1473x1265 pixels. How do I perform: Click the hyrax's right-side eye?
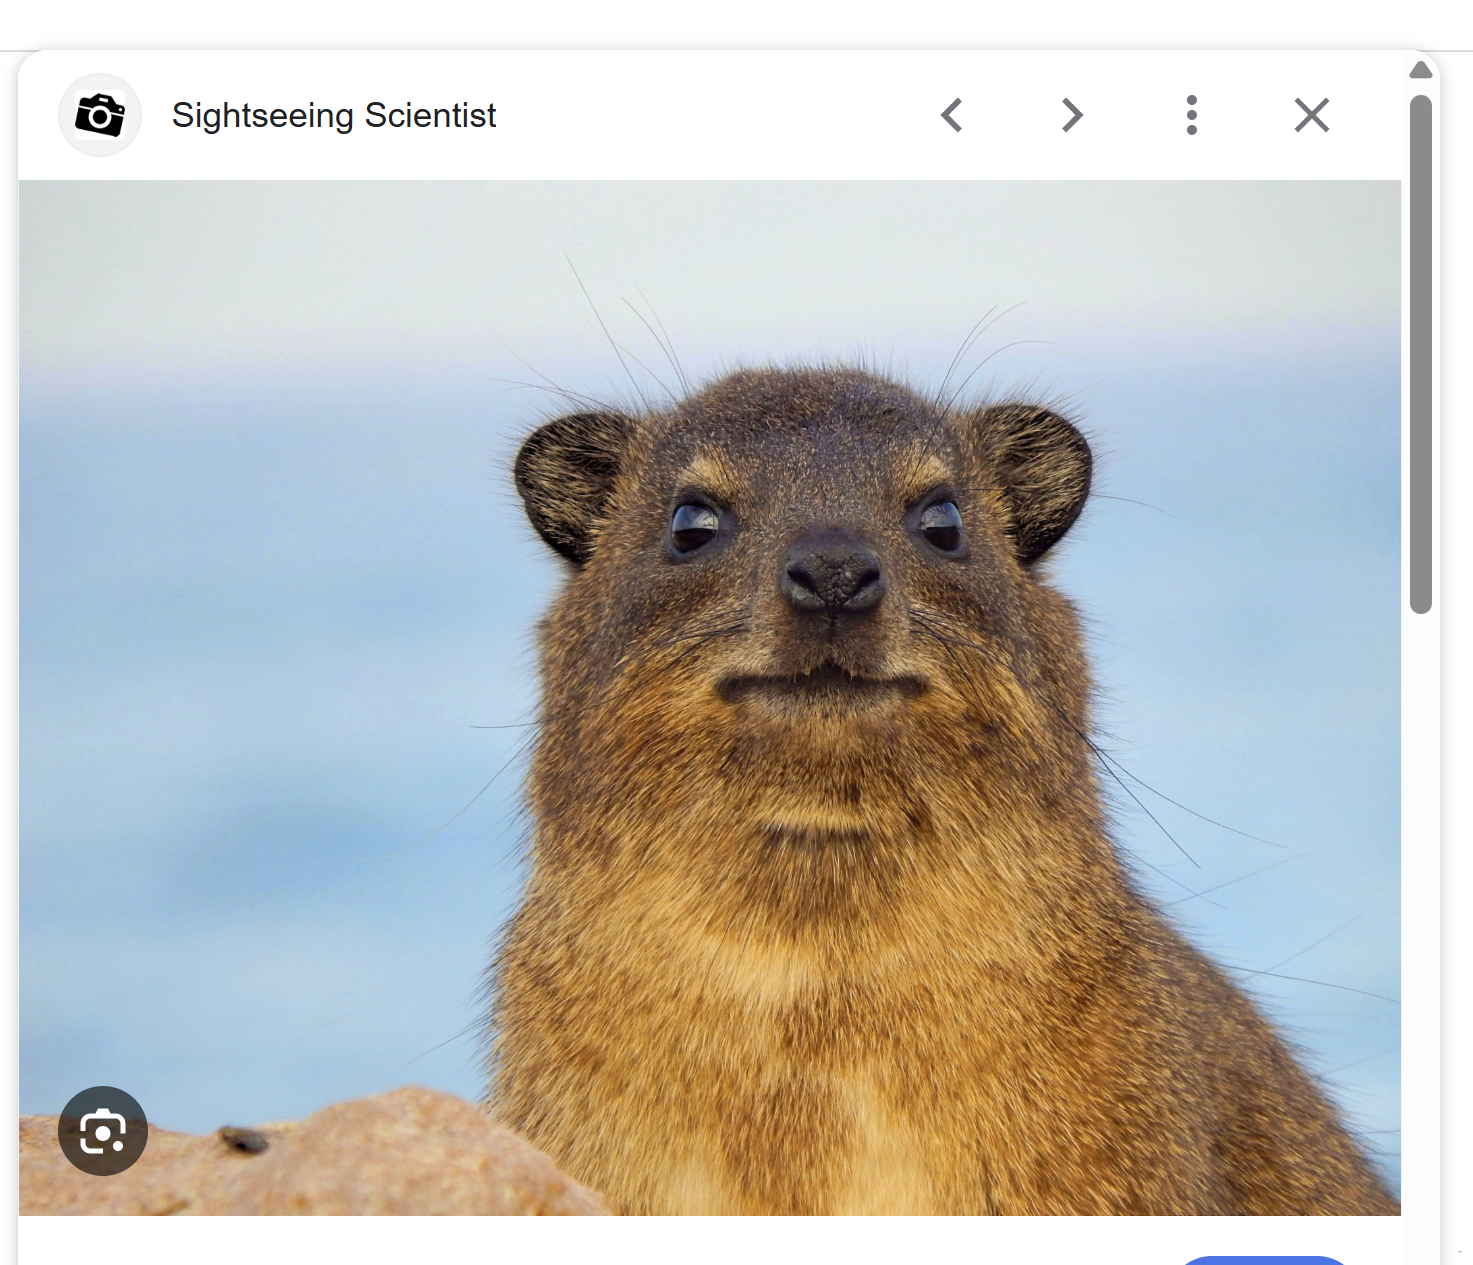[x=941, y=523]
